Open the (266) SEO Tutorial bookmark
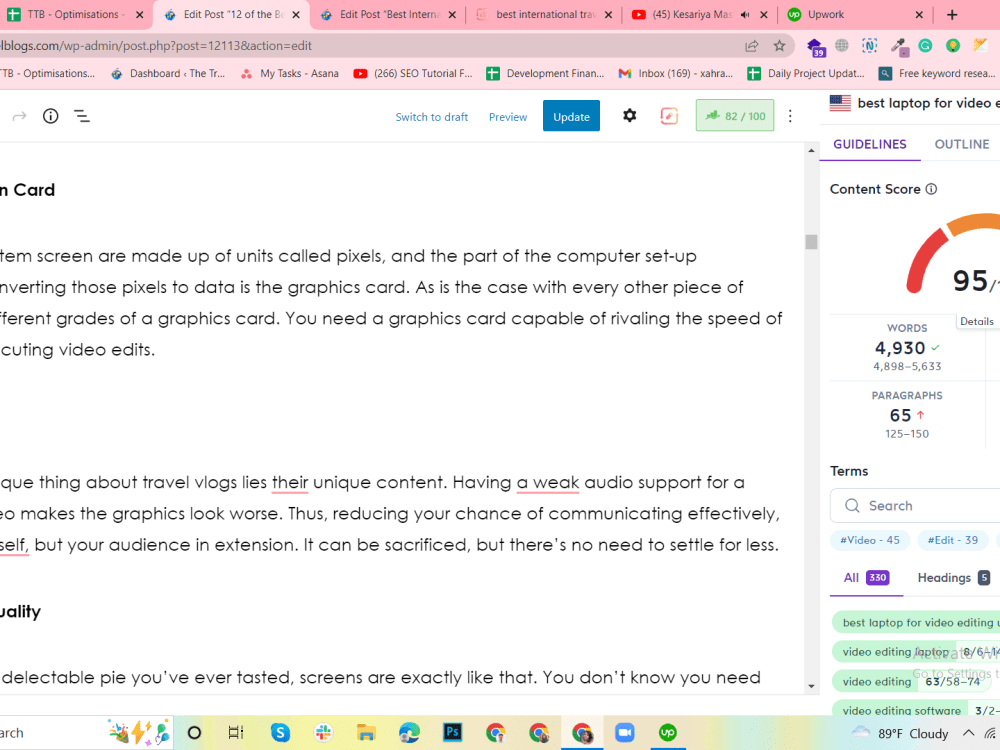 tap(413, 73)
